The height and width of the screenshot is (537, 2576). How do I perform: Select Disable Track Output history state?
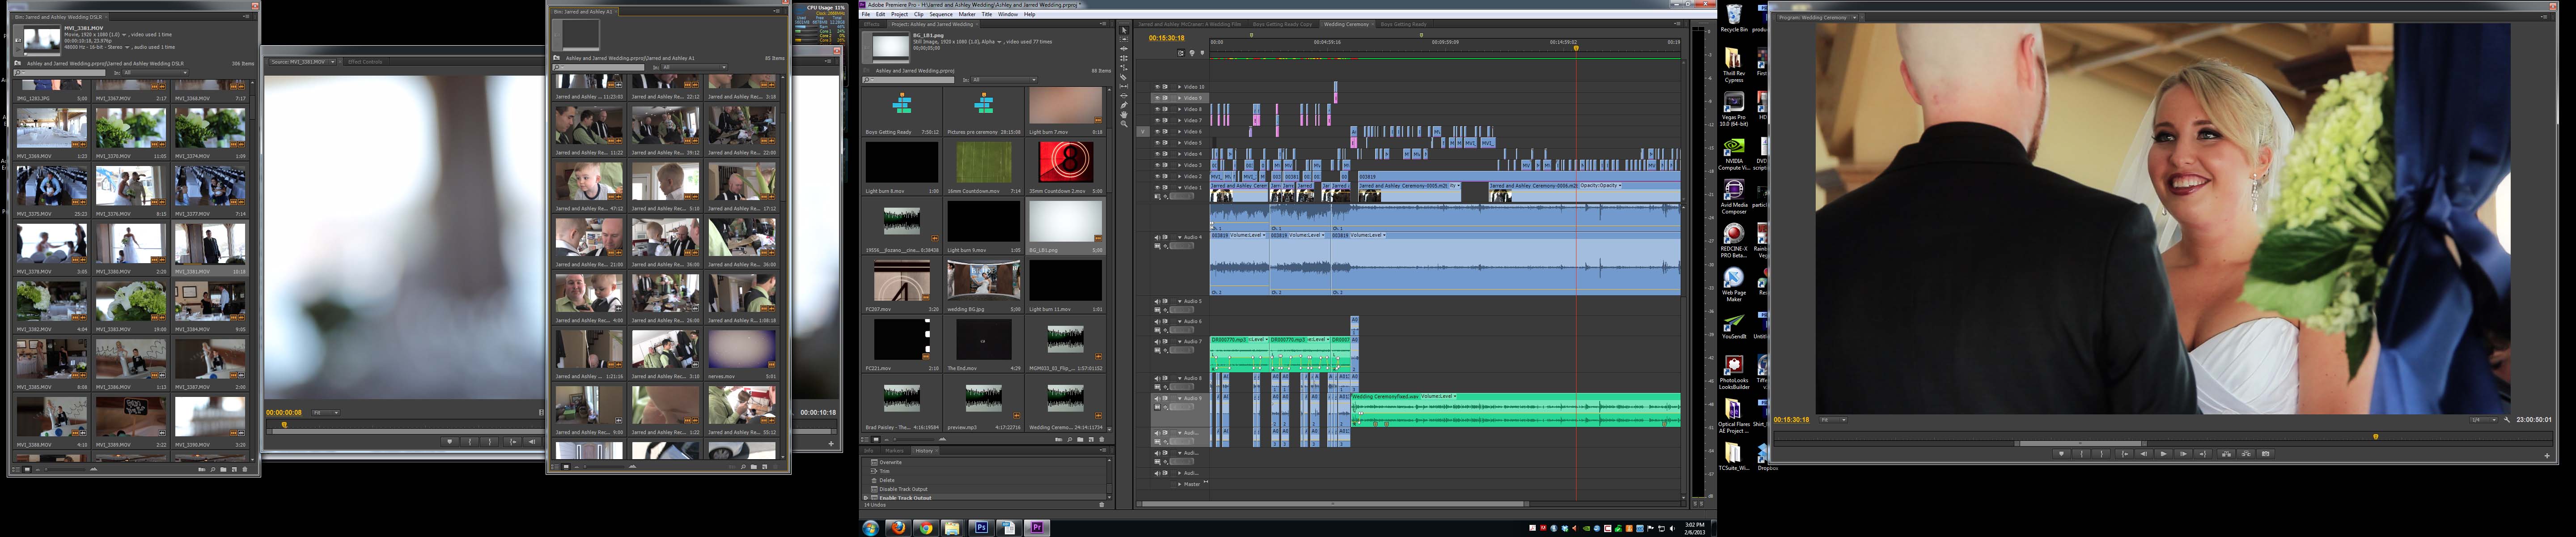(904, 489)
